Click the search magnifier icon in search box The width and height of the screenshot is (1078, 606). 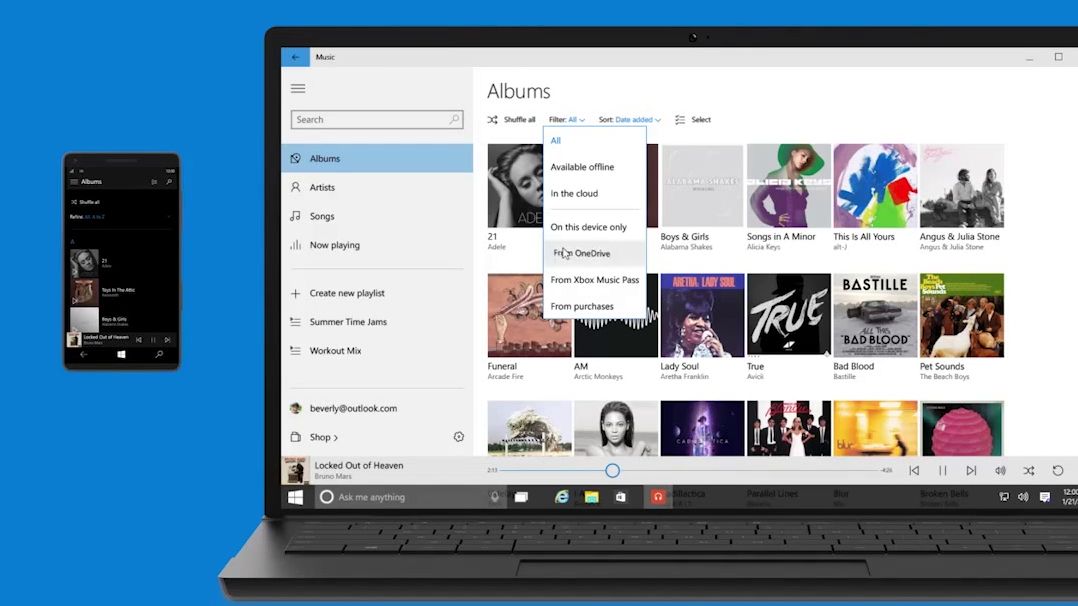point(454,120)
